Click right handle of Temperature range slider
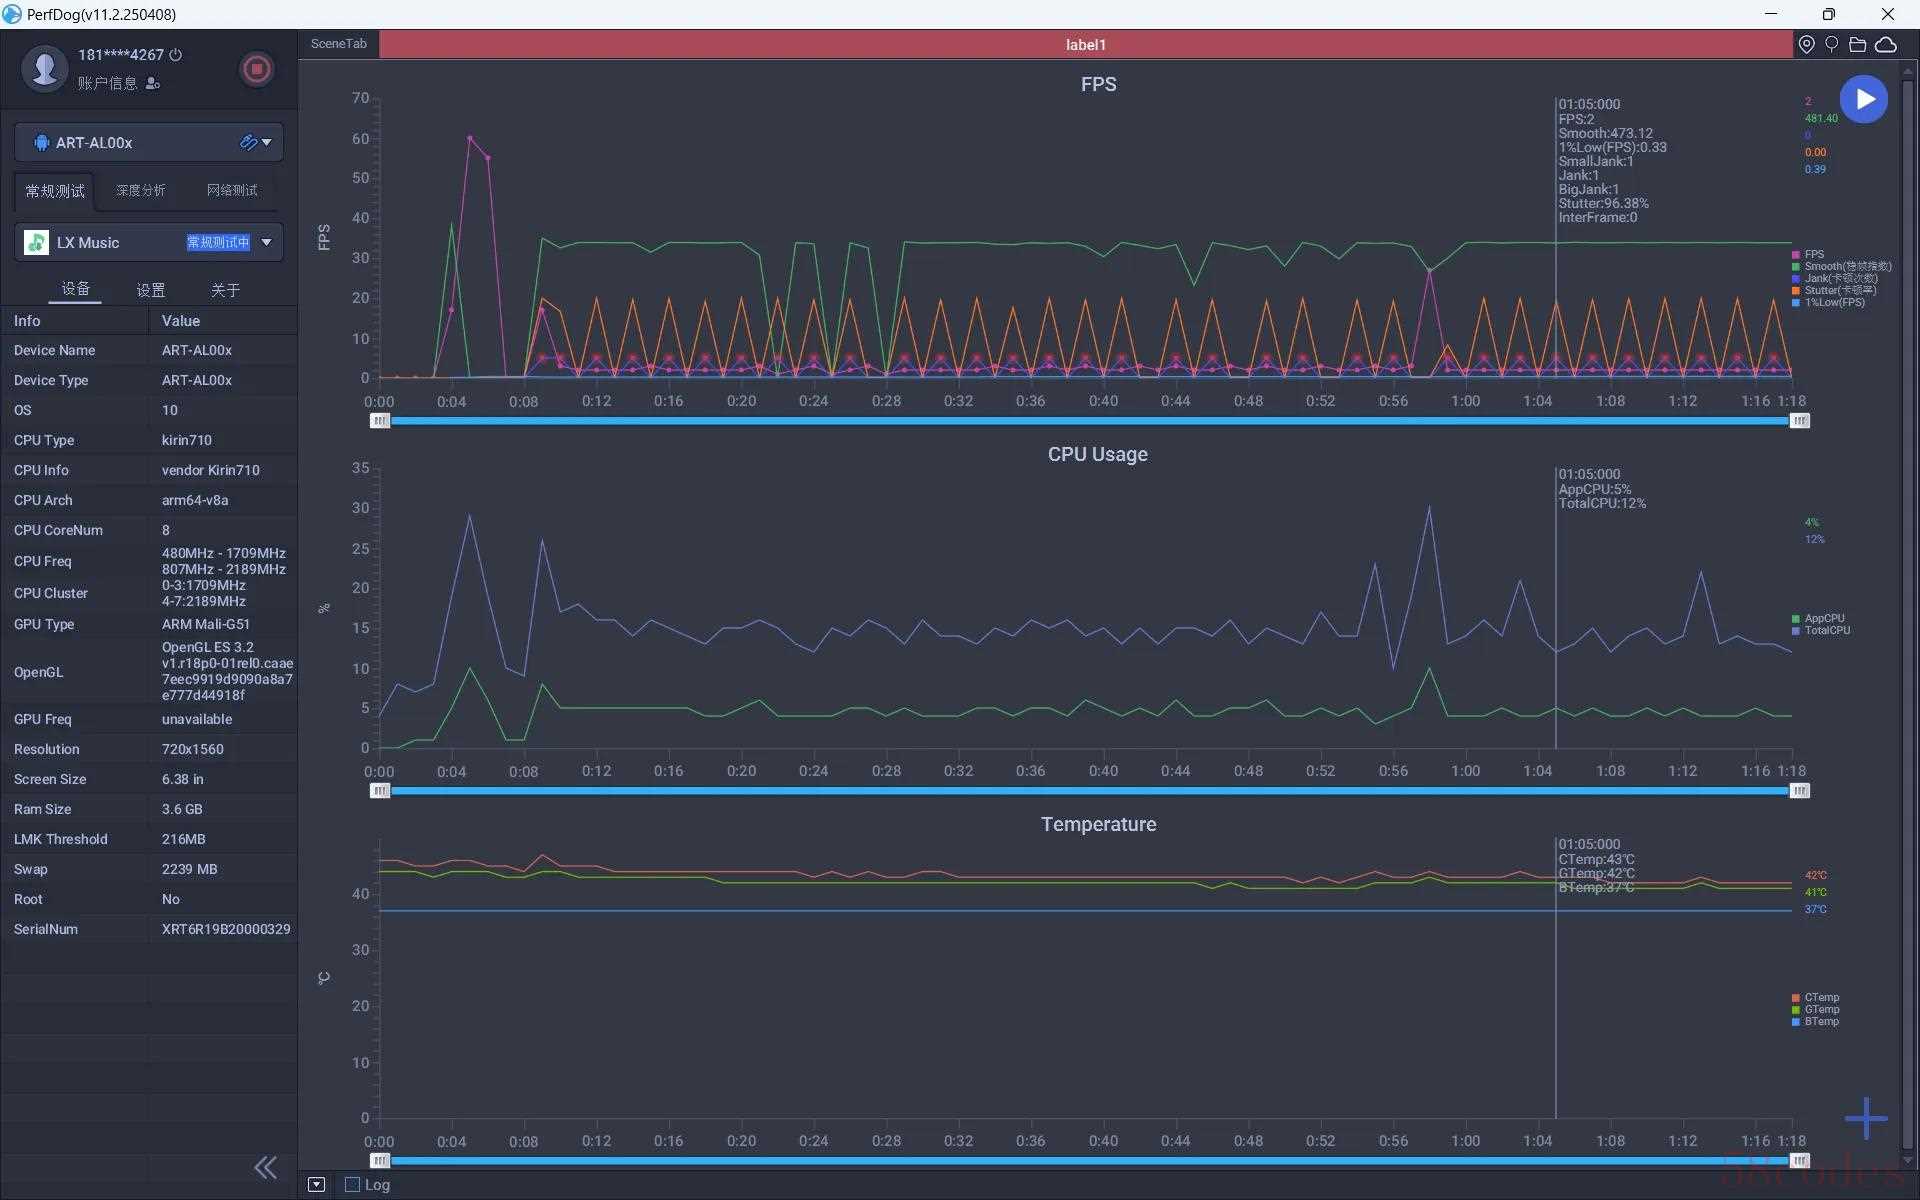 point(1799,1161)
